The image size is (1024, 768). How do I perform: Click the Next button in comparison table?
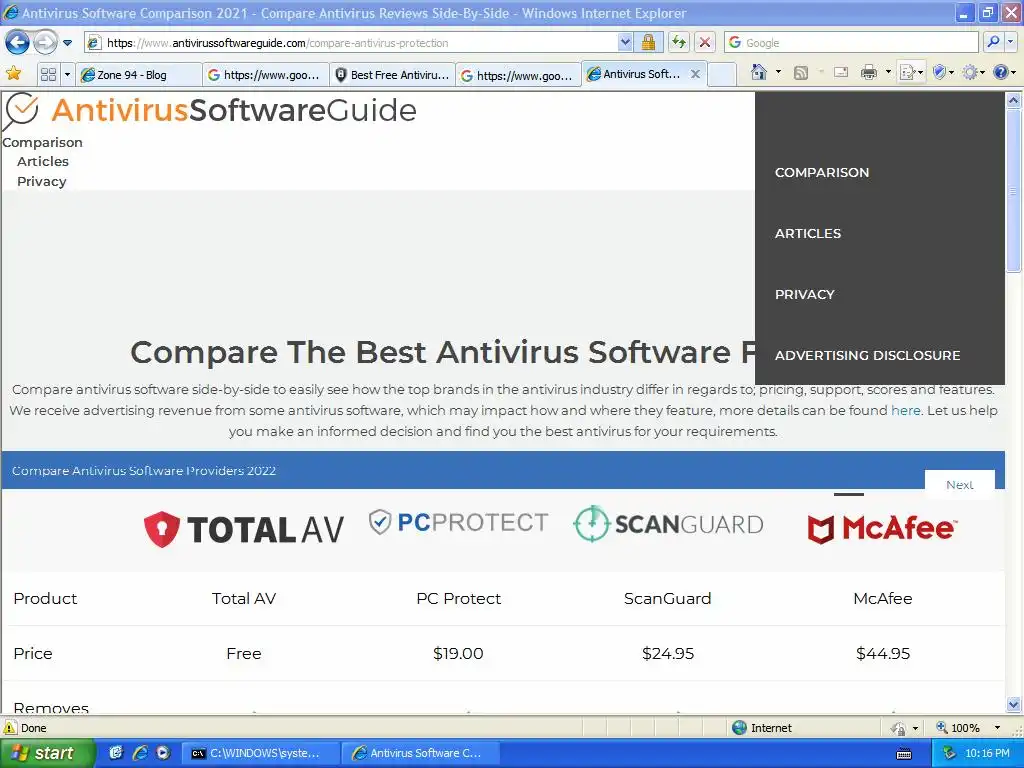(959, 485)
